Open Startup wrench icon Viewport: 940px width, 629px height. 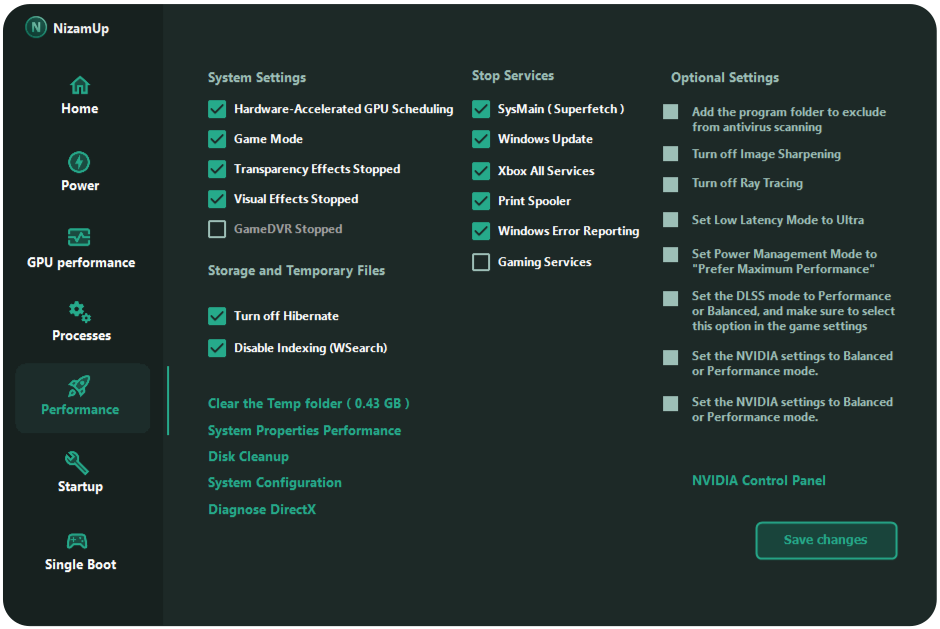point(78,463)
